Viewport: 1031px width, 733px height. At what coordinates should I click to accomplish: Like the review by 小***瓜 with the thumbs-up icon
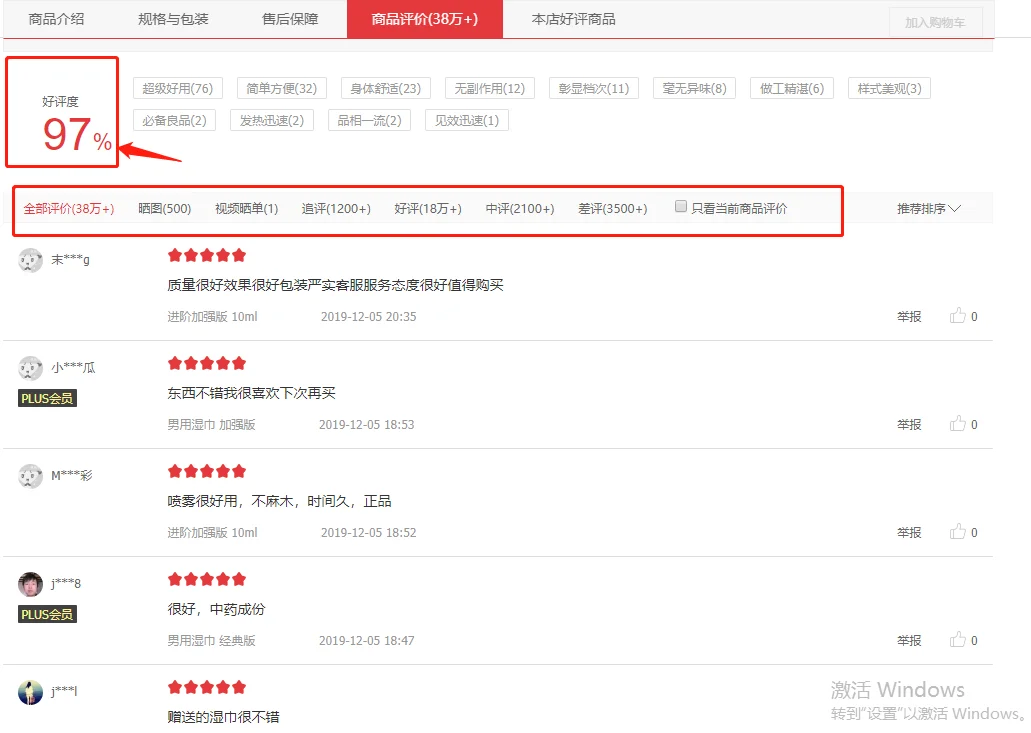tap(958, 424)
